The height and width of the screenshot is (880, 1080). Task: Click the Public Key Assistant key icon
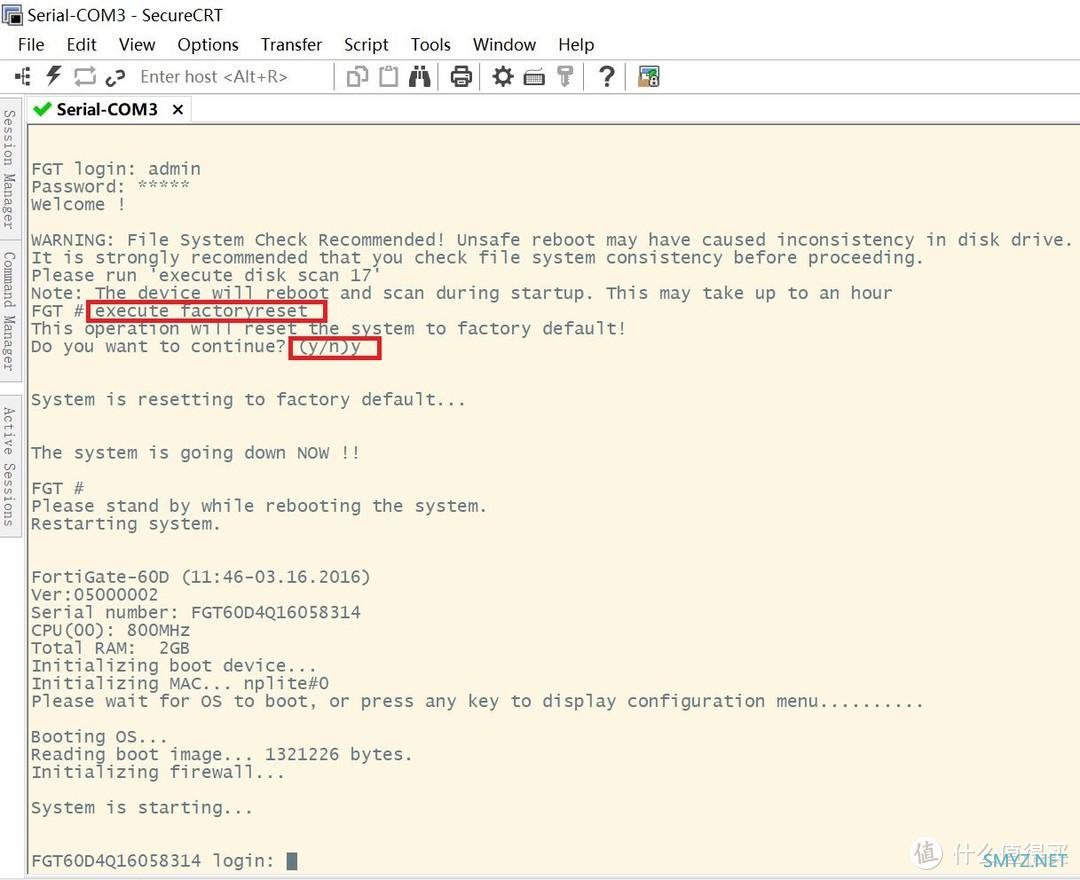[565, 76]
